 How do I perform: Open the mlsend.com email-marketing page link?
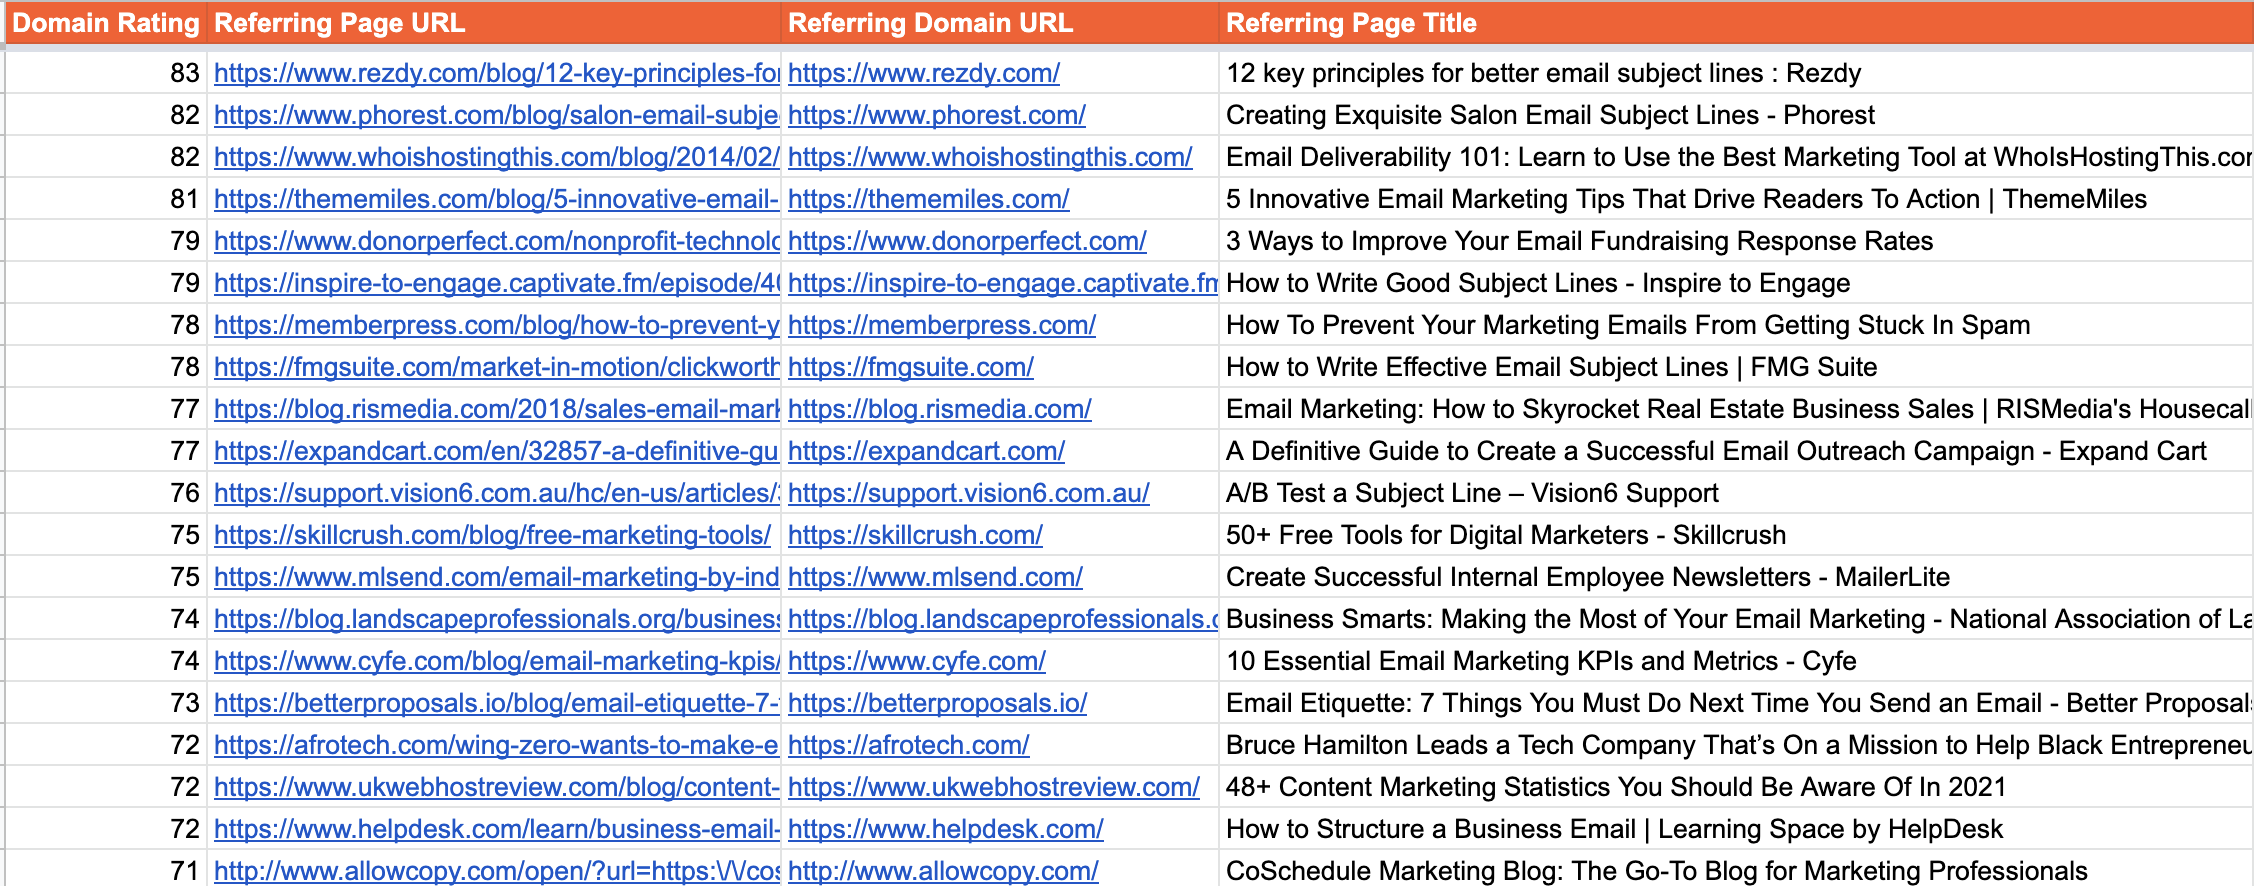[x=496, y=577]
